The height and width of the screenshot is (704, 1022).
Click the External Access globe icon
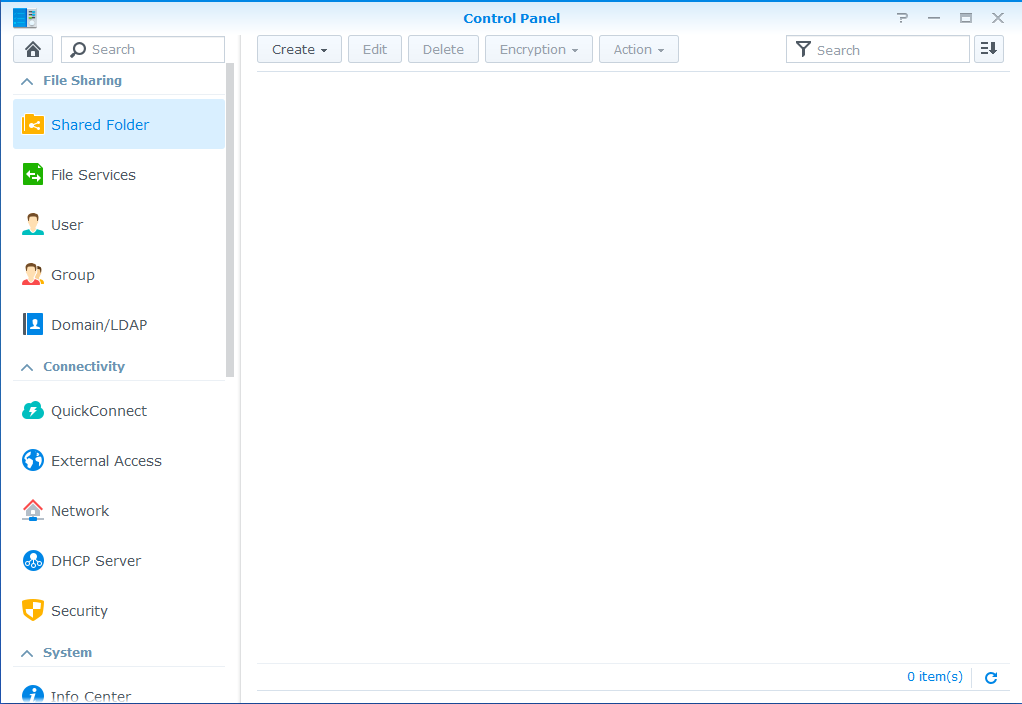33,460
